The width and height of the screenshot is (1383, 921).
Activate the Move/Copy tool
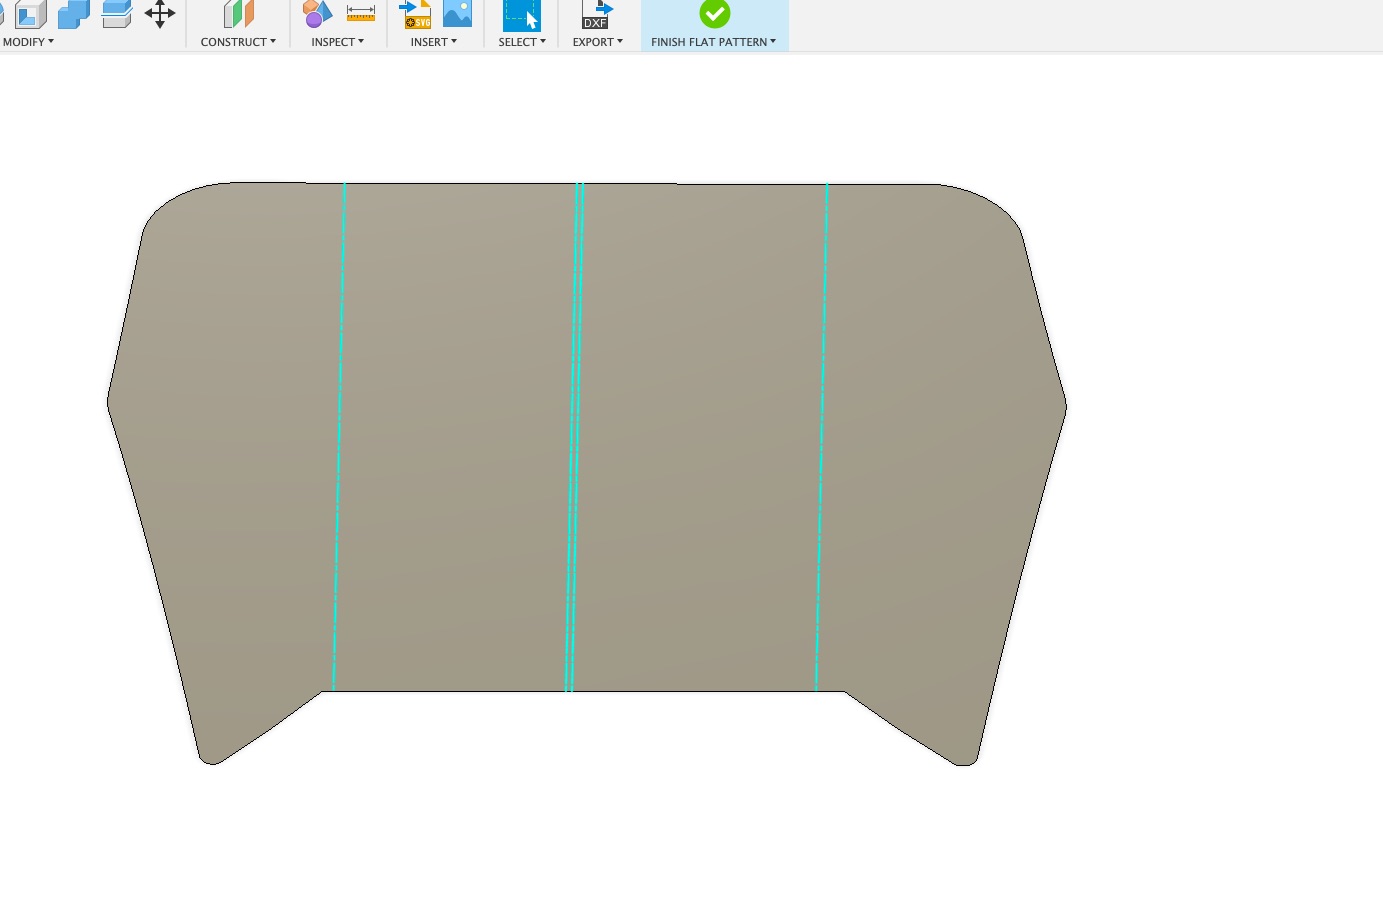[159, 14]
